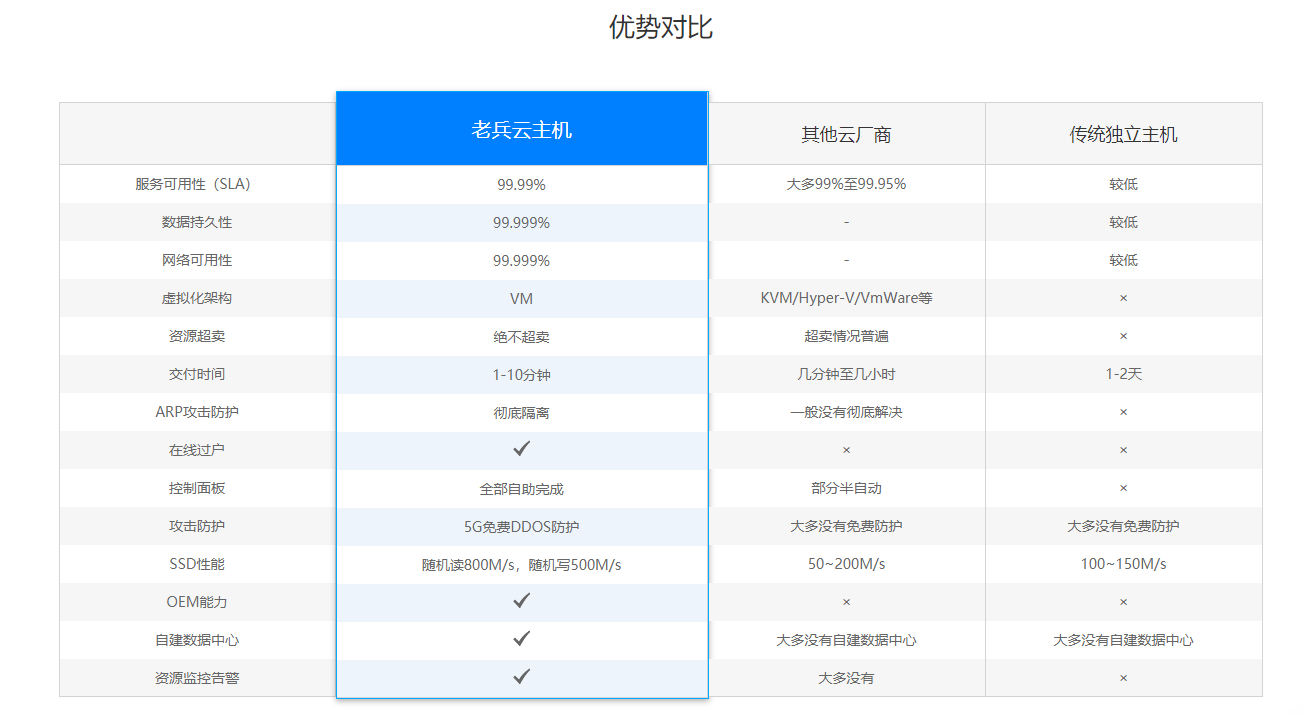The image size is (1302, 714).
Task: Click the 100~150M/s SSD cell
Action: [x=1123, y=564]
